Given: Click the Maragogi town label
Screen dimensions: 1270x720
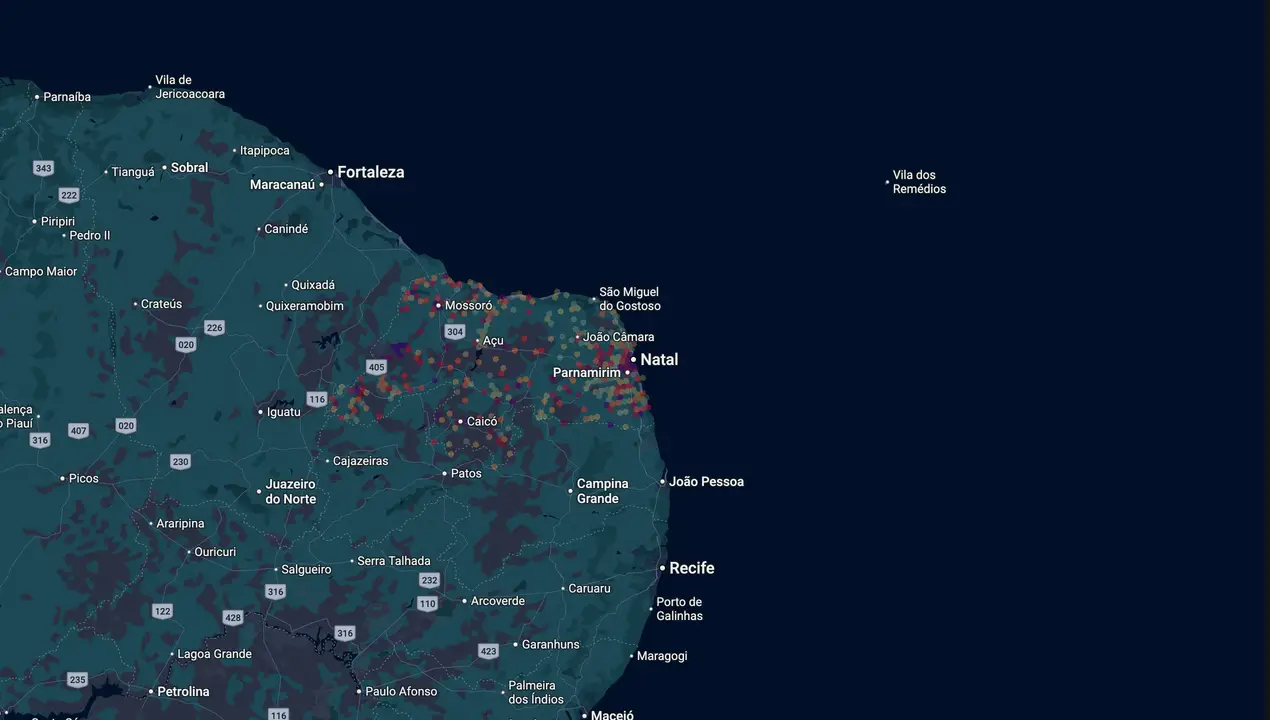Looking at the screenshot, I should pyautogui.click(x=662, y=656).
